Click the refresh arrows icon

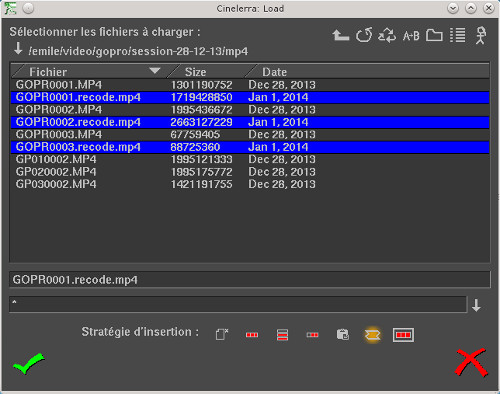(x=387, y=35)
